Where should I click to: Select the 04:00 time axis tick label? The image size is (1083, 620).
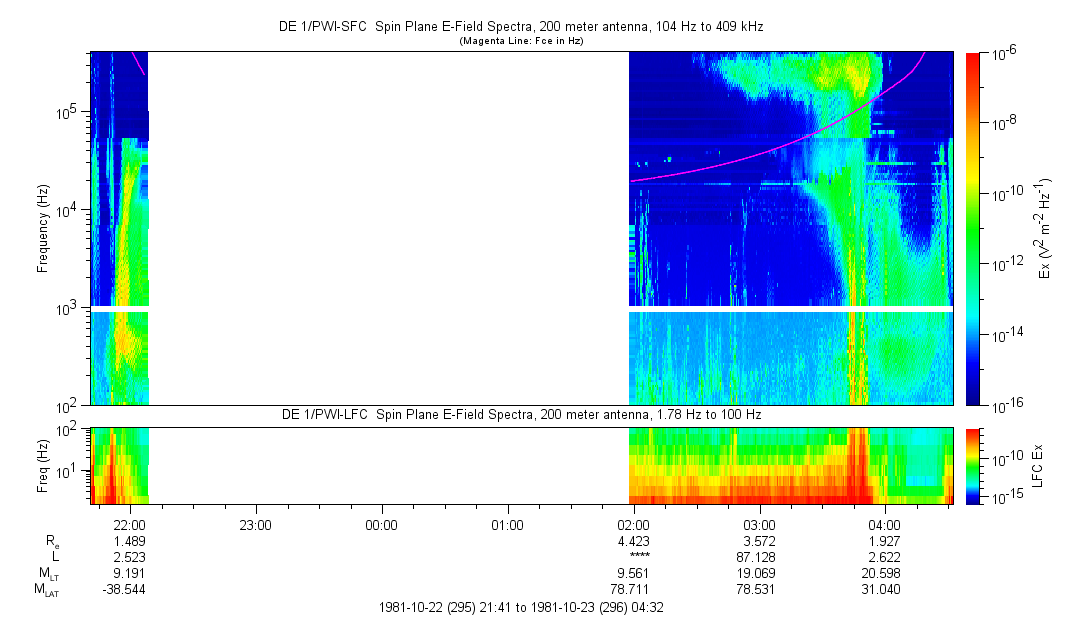[885, 525]
